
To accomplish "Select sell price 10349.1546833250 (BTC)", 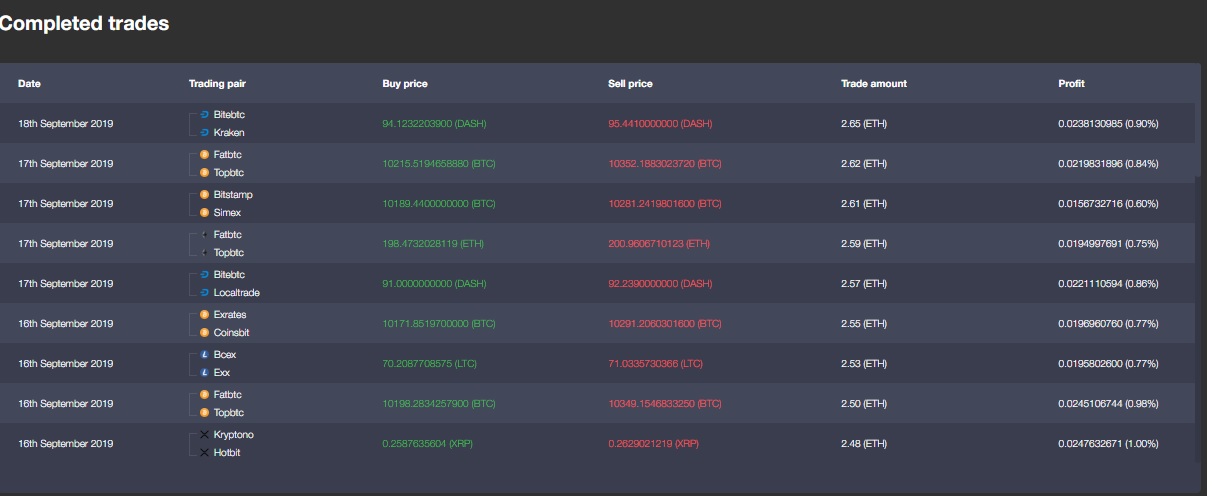I will 665,404.
